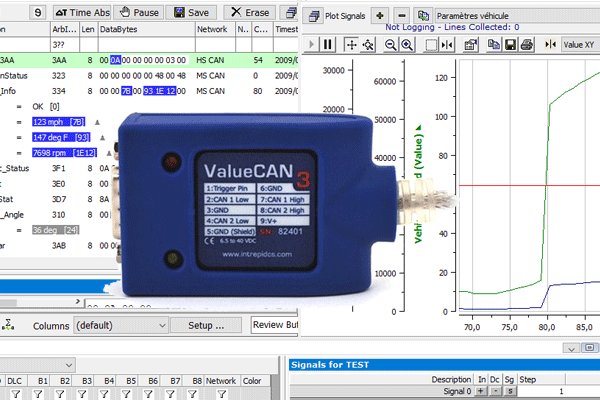Click the triangle next to 7698 rpm
600x400 pixels.
click(x=109, y=153)
